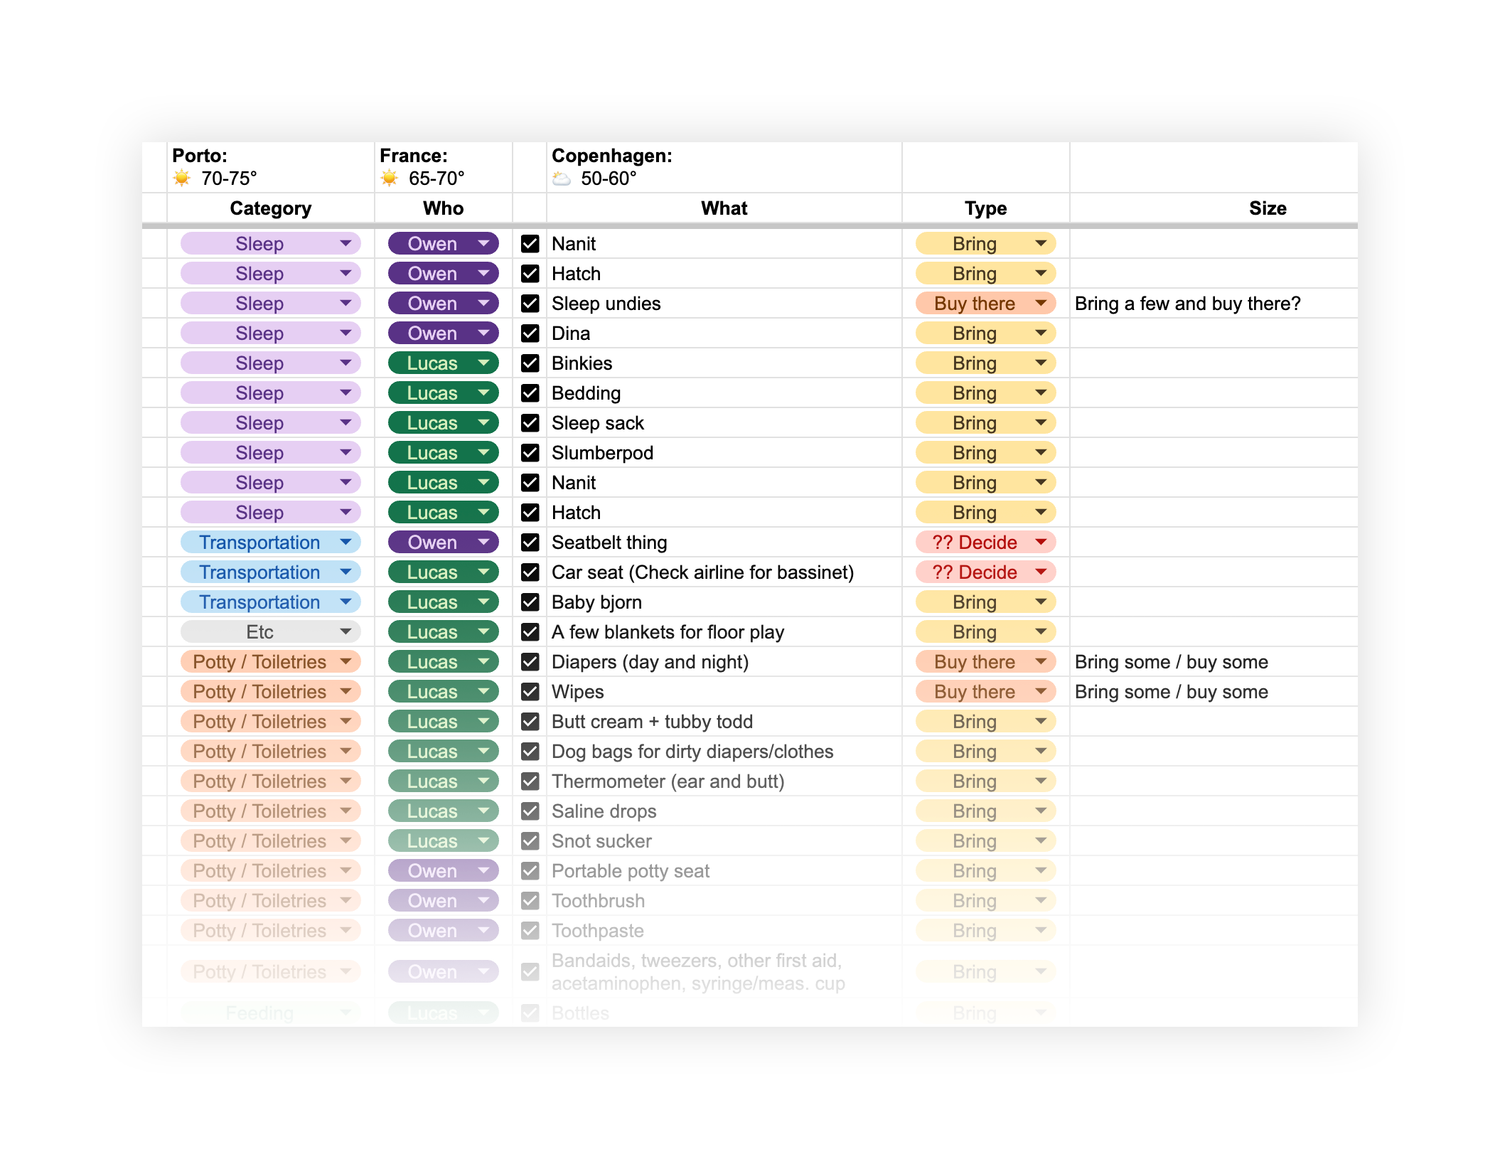The width and height of the screenshot is (1500, 1169).
Task: Click the arrow on Sleep undies' Buy there chip
Action: pyautogui.click(x=1040, y=303)
